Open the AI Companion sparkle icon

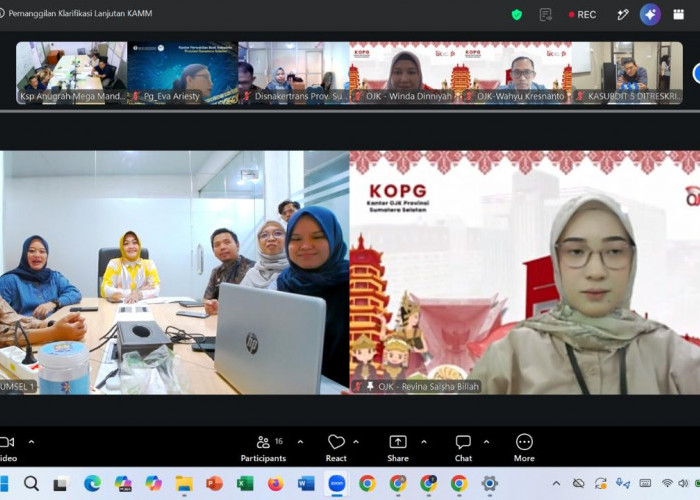coord(650,15)
